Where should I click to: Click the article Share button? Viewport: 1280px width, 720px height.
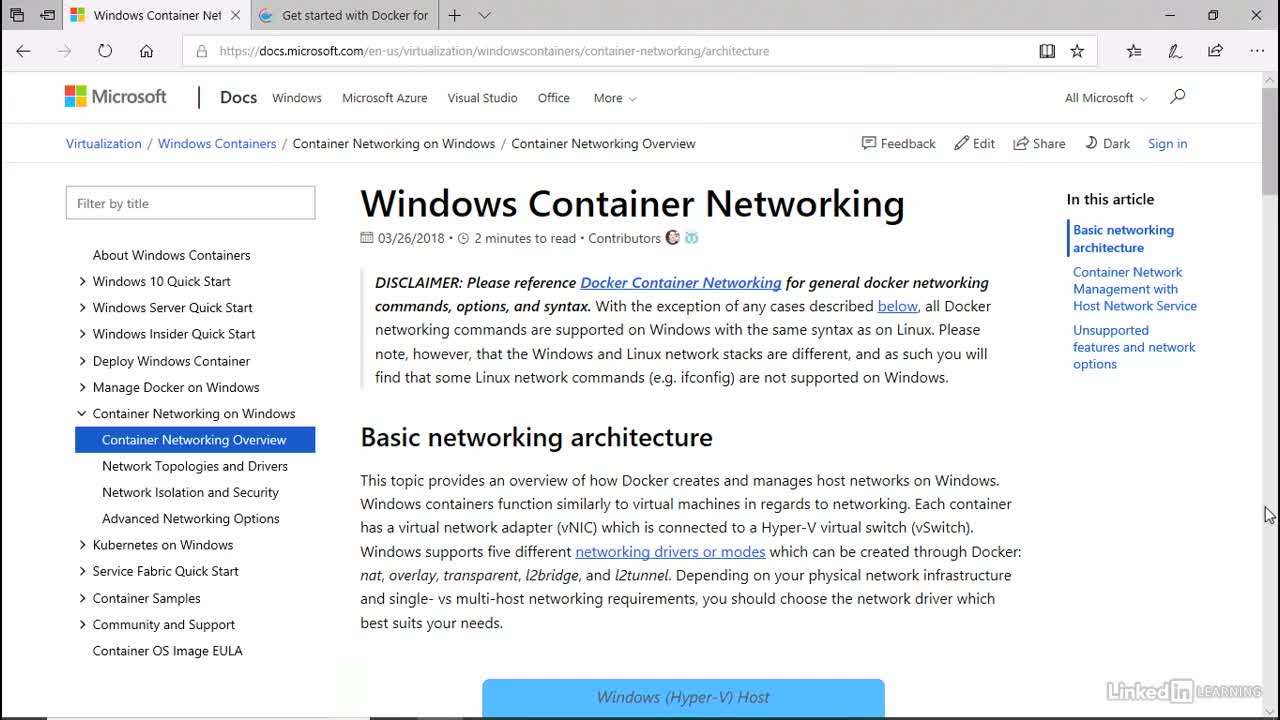1039,144
